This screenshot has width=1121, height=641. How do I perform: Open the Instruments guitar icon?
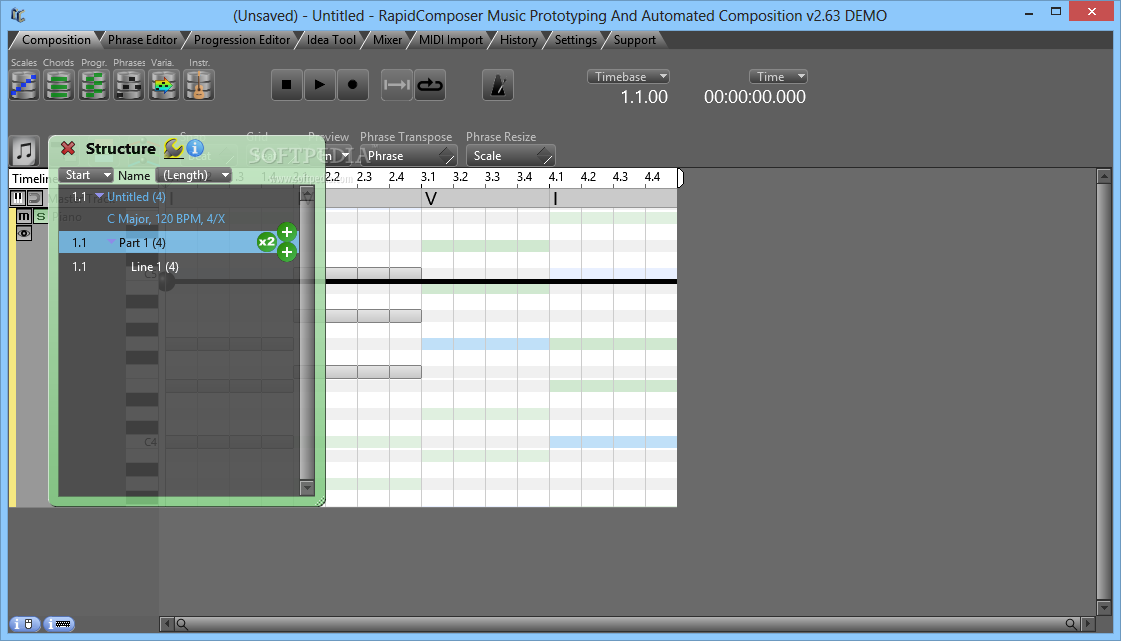(x=199, y=86)
